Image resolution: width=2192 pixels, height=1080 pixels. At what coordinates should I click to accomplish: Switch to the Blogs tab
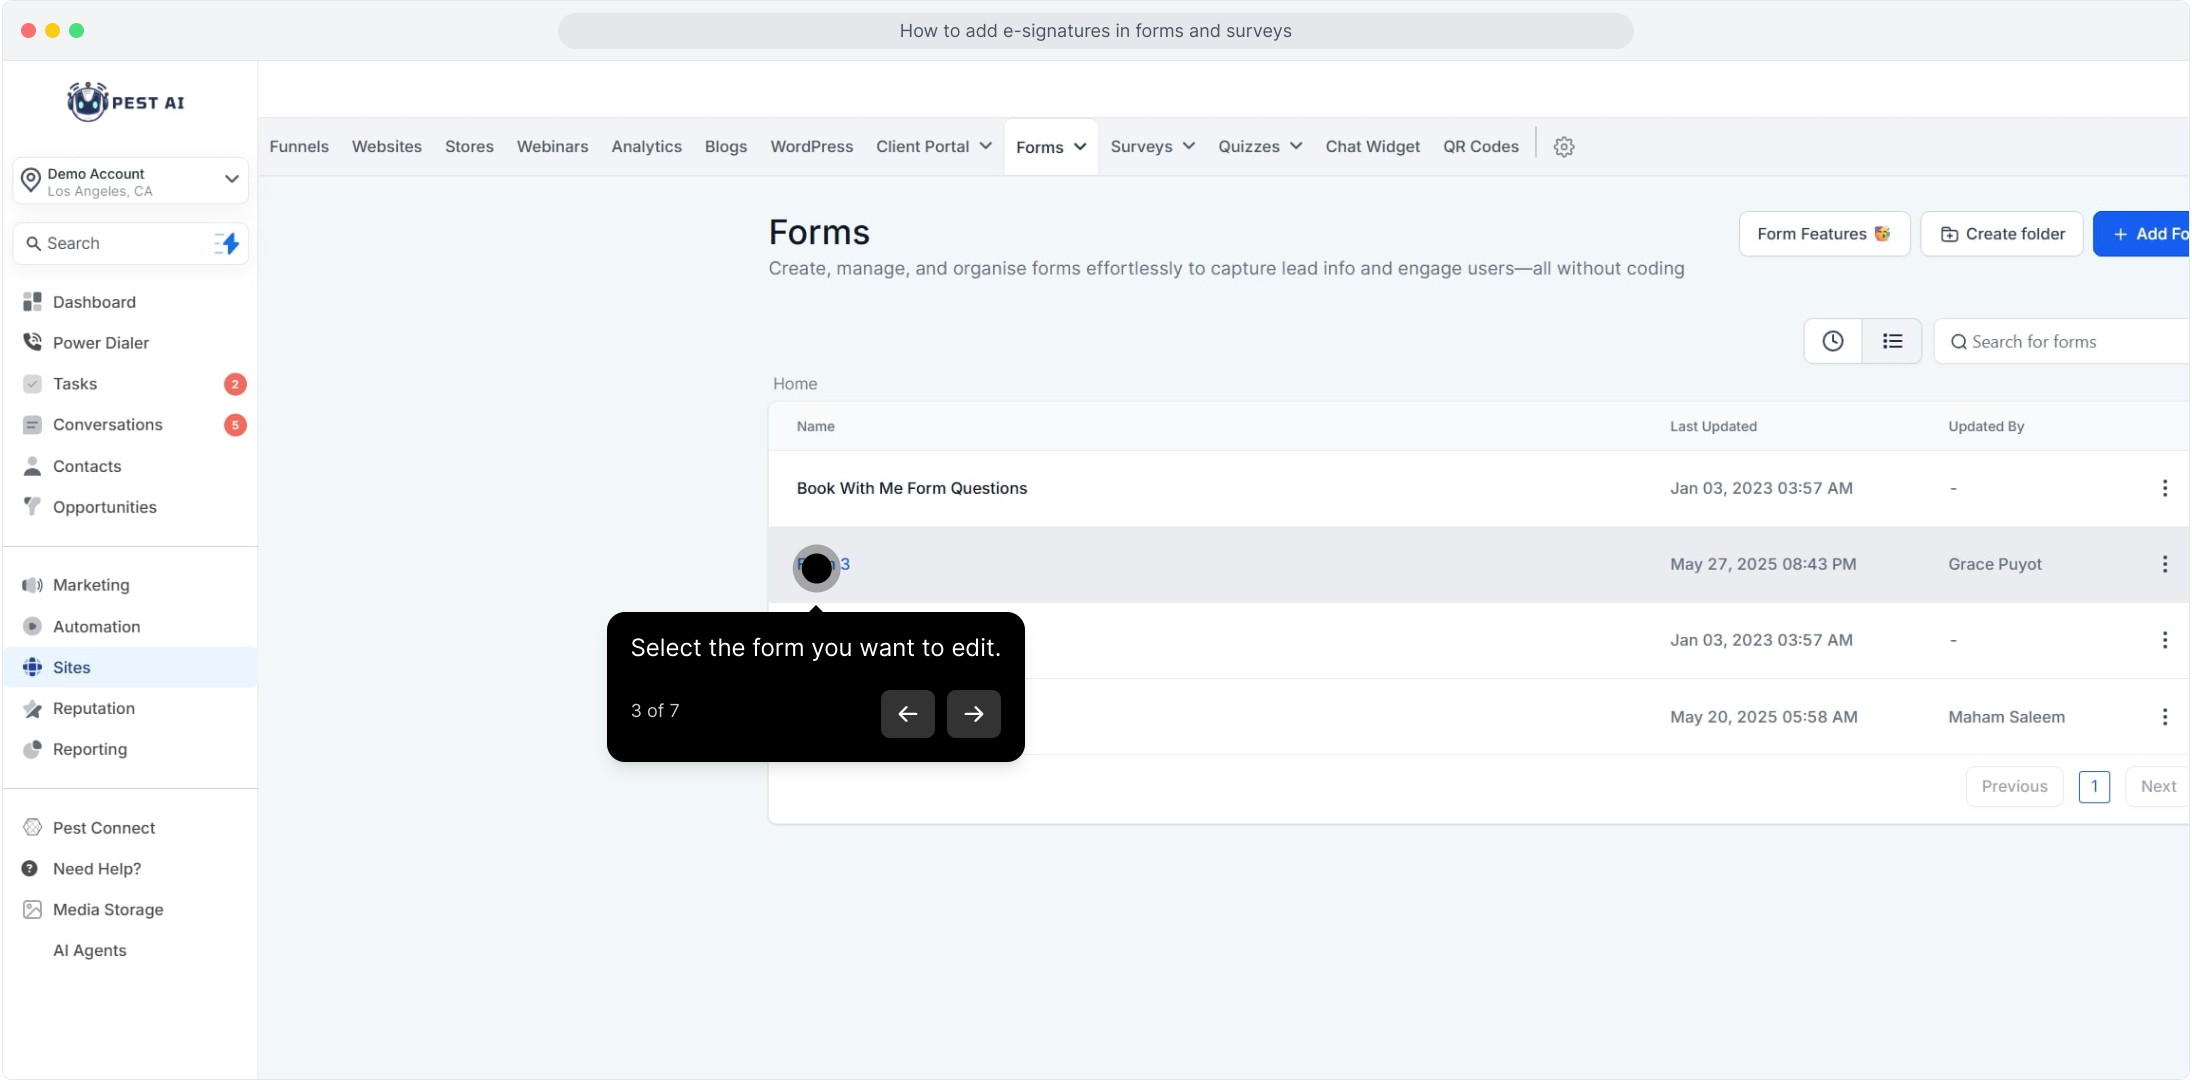[x=726, y=147]
